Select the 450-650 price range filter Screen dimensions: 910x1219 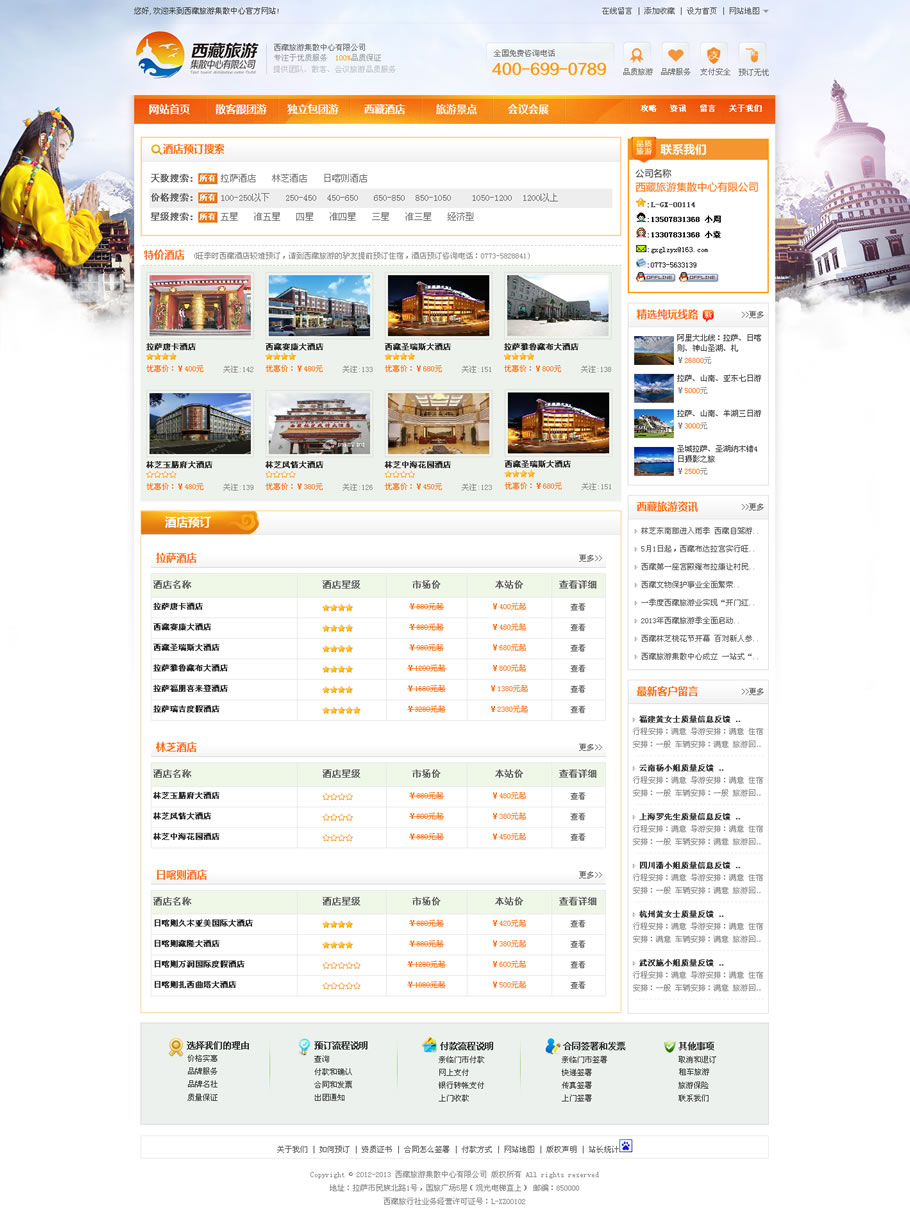(x=342, y=198)
